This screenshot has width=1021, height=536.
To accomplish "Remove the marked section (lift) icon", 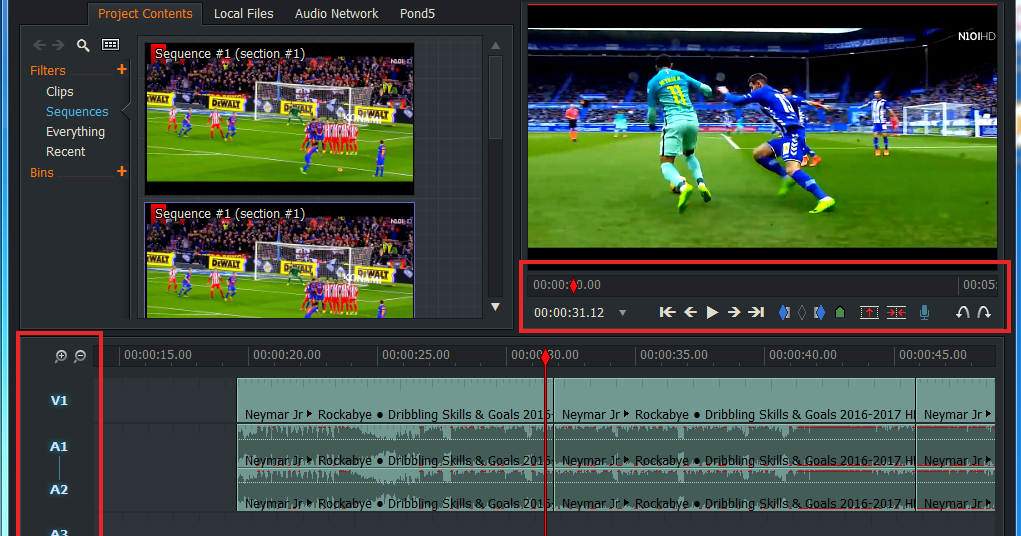I will [x=869, y=313].
